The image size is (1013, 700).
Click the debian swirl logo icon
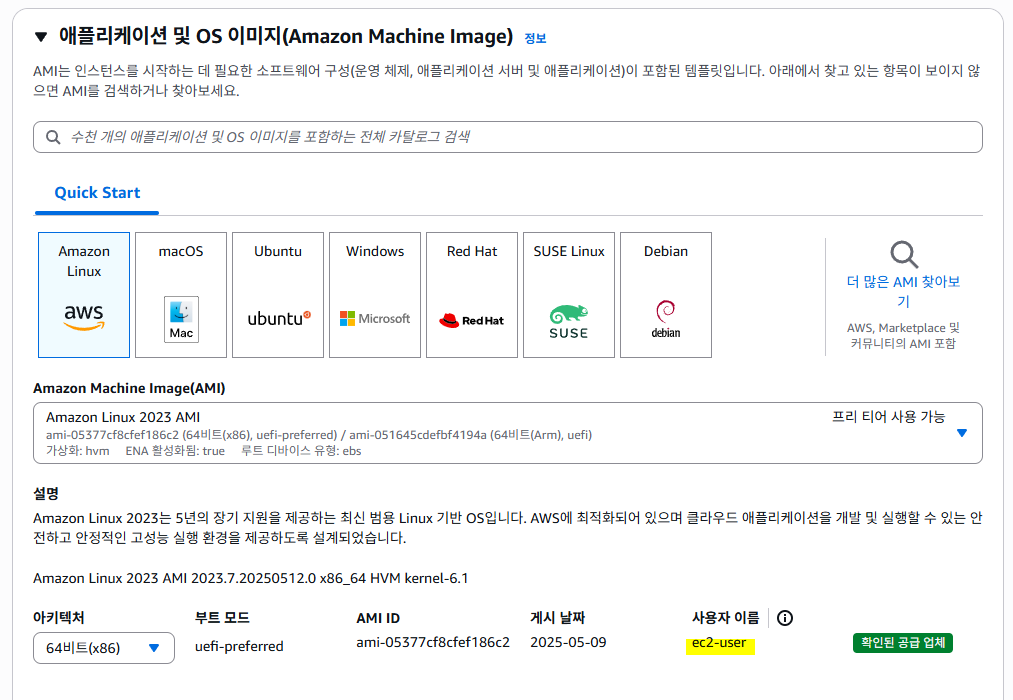(x=665, y=319)
